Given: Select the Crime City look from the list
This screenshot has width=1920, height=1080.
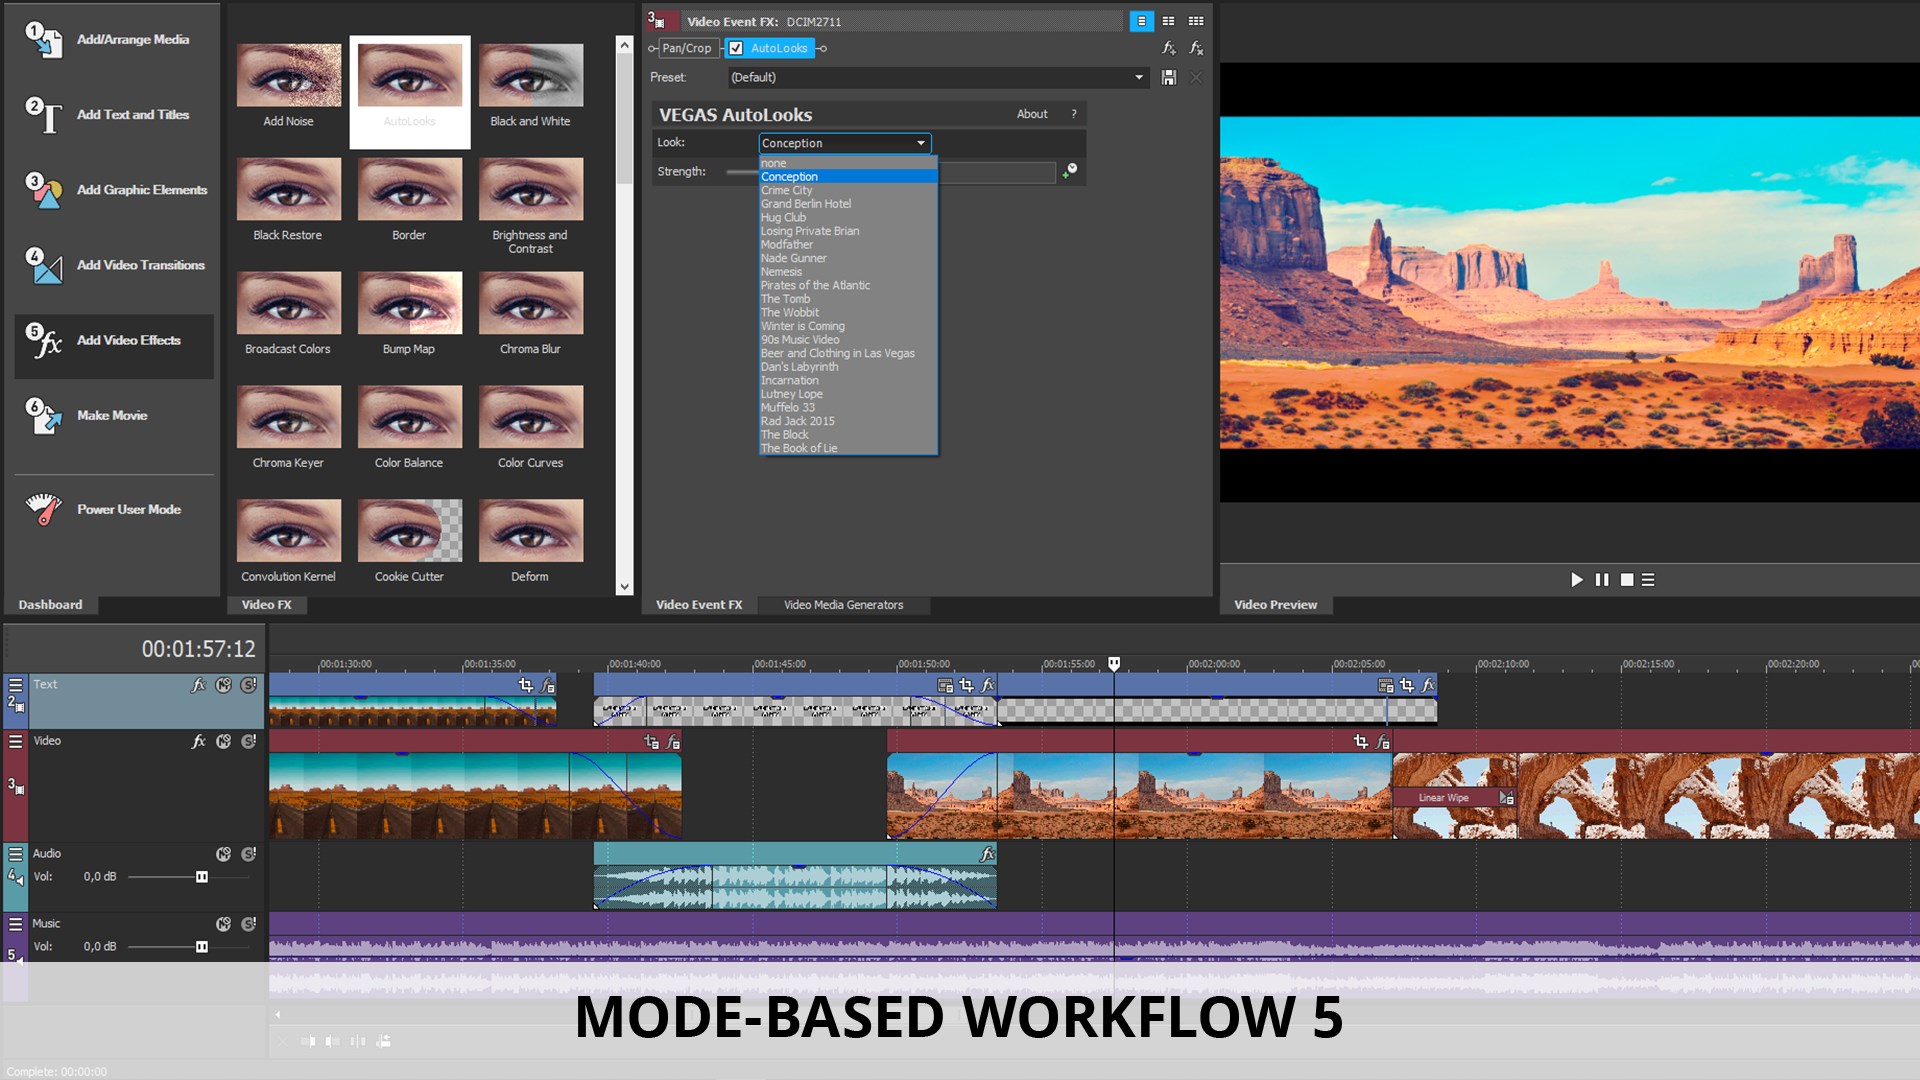Looking at the screenshot, I should click(x=786, y=190).
